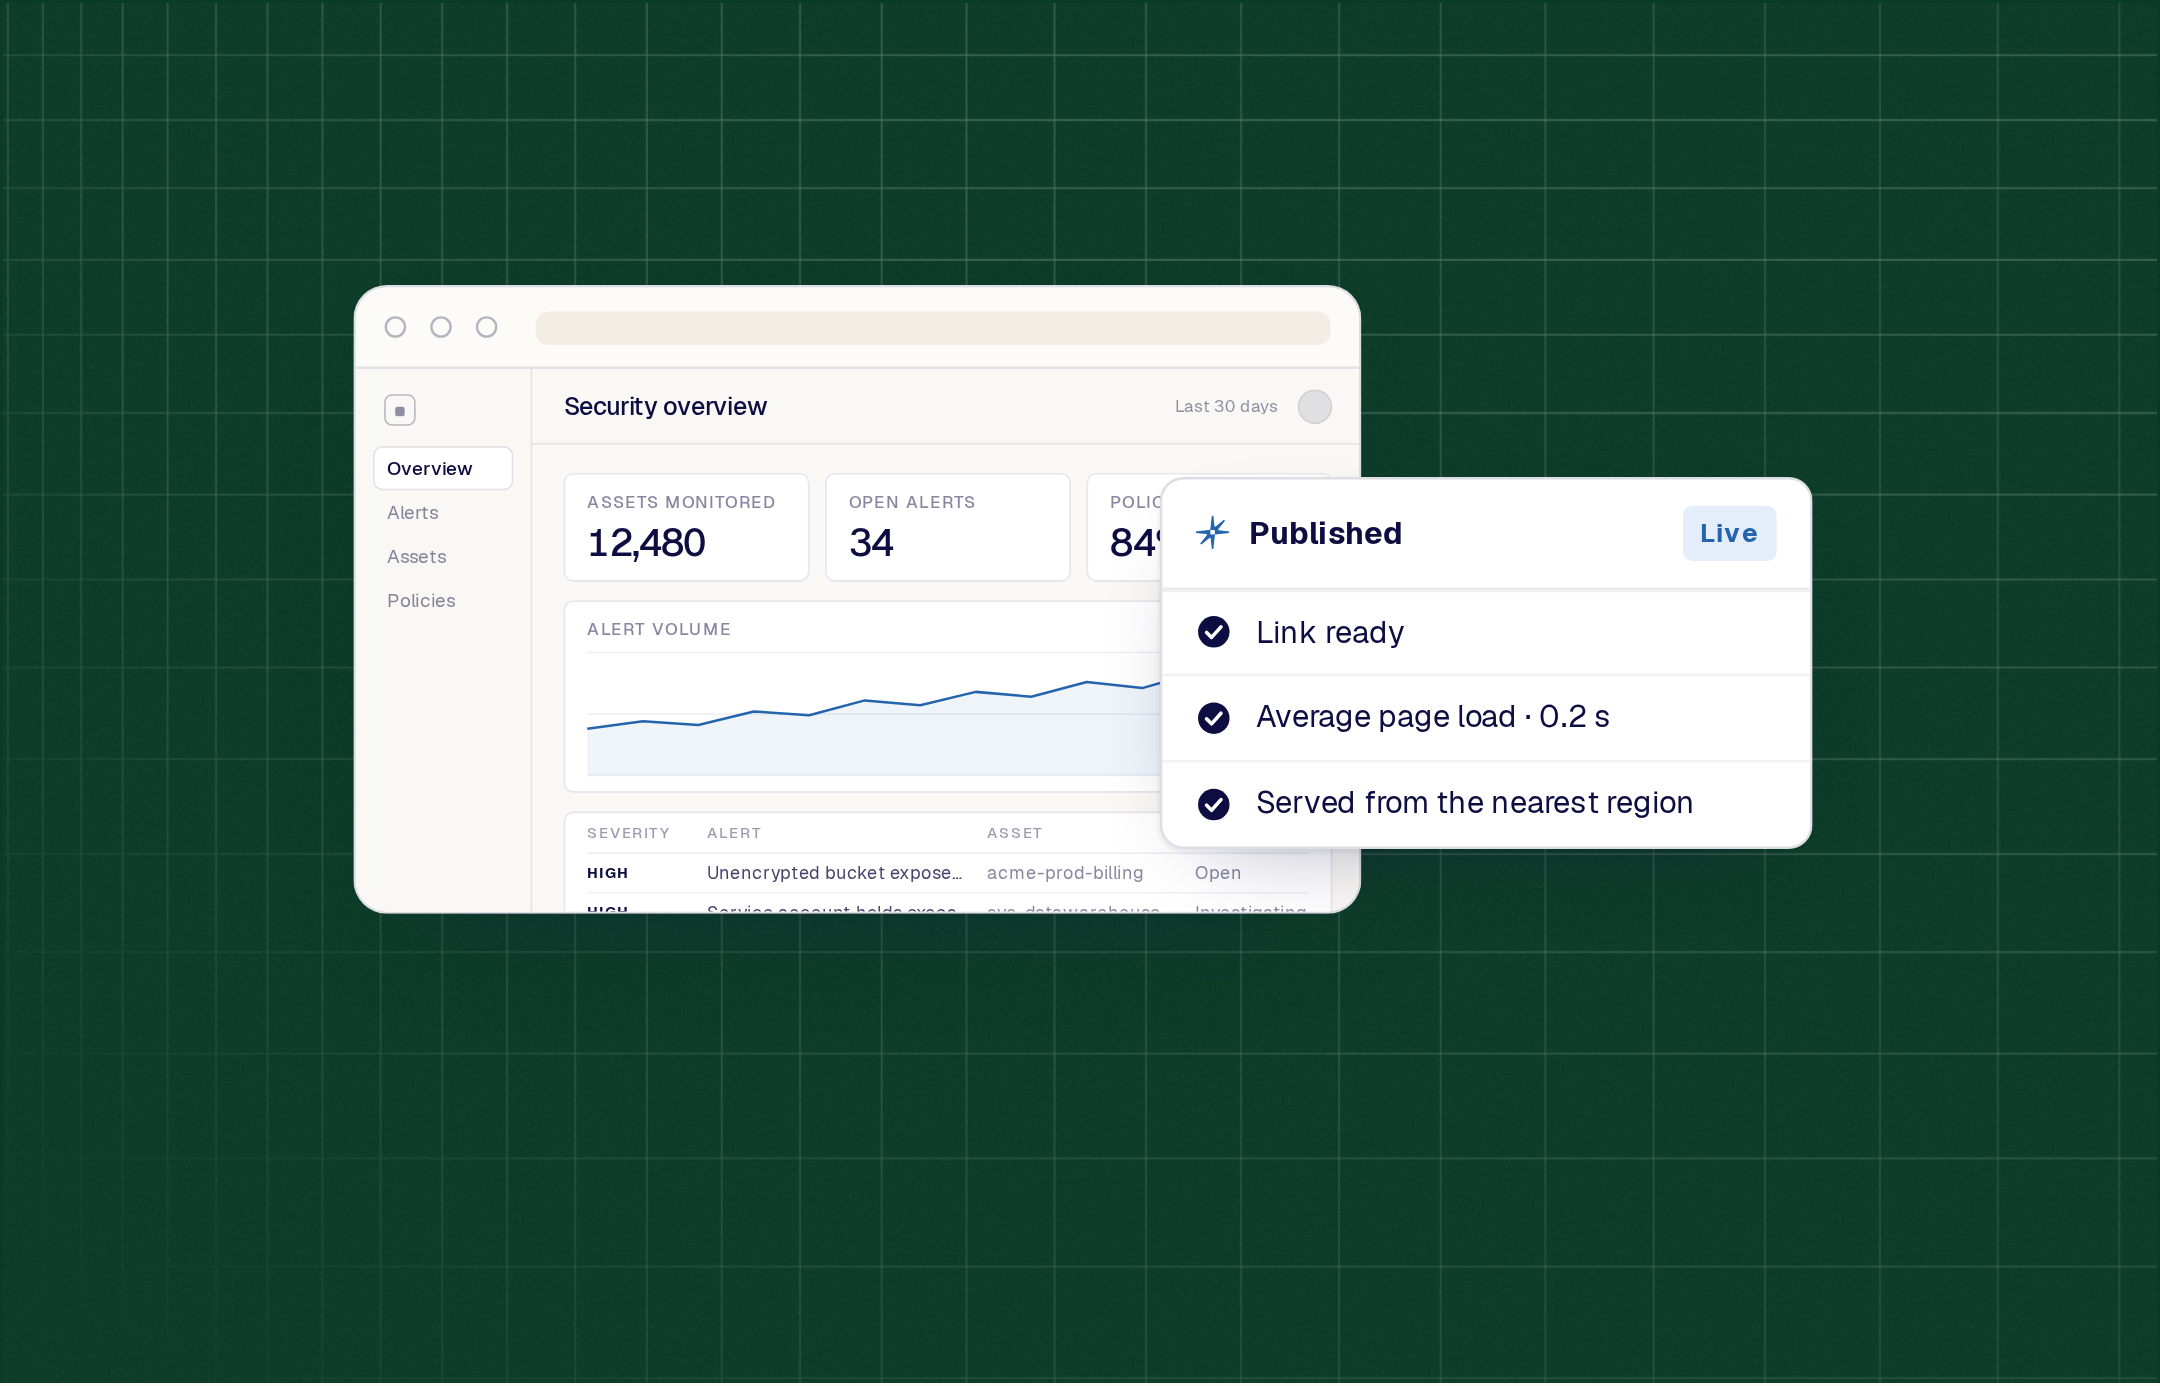Viewport: 2160px width, 1386px height.
Task: Go to Alerts in the sidebar
Action: [413, 512]
